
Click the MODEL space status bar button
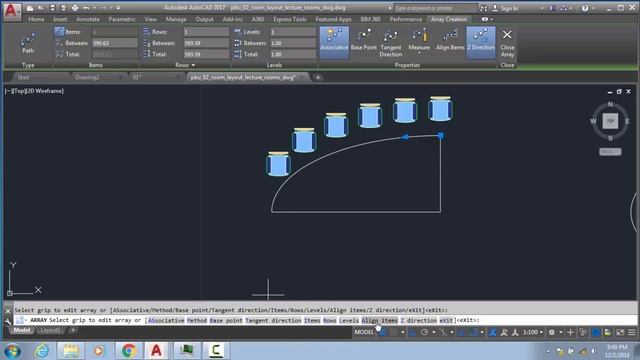(364, 332)
